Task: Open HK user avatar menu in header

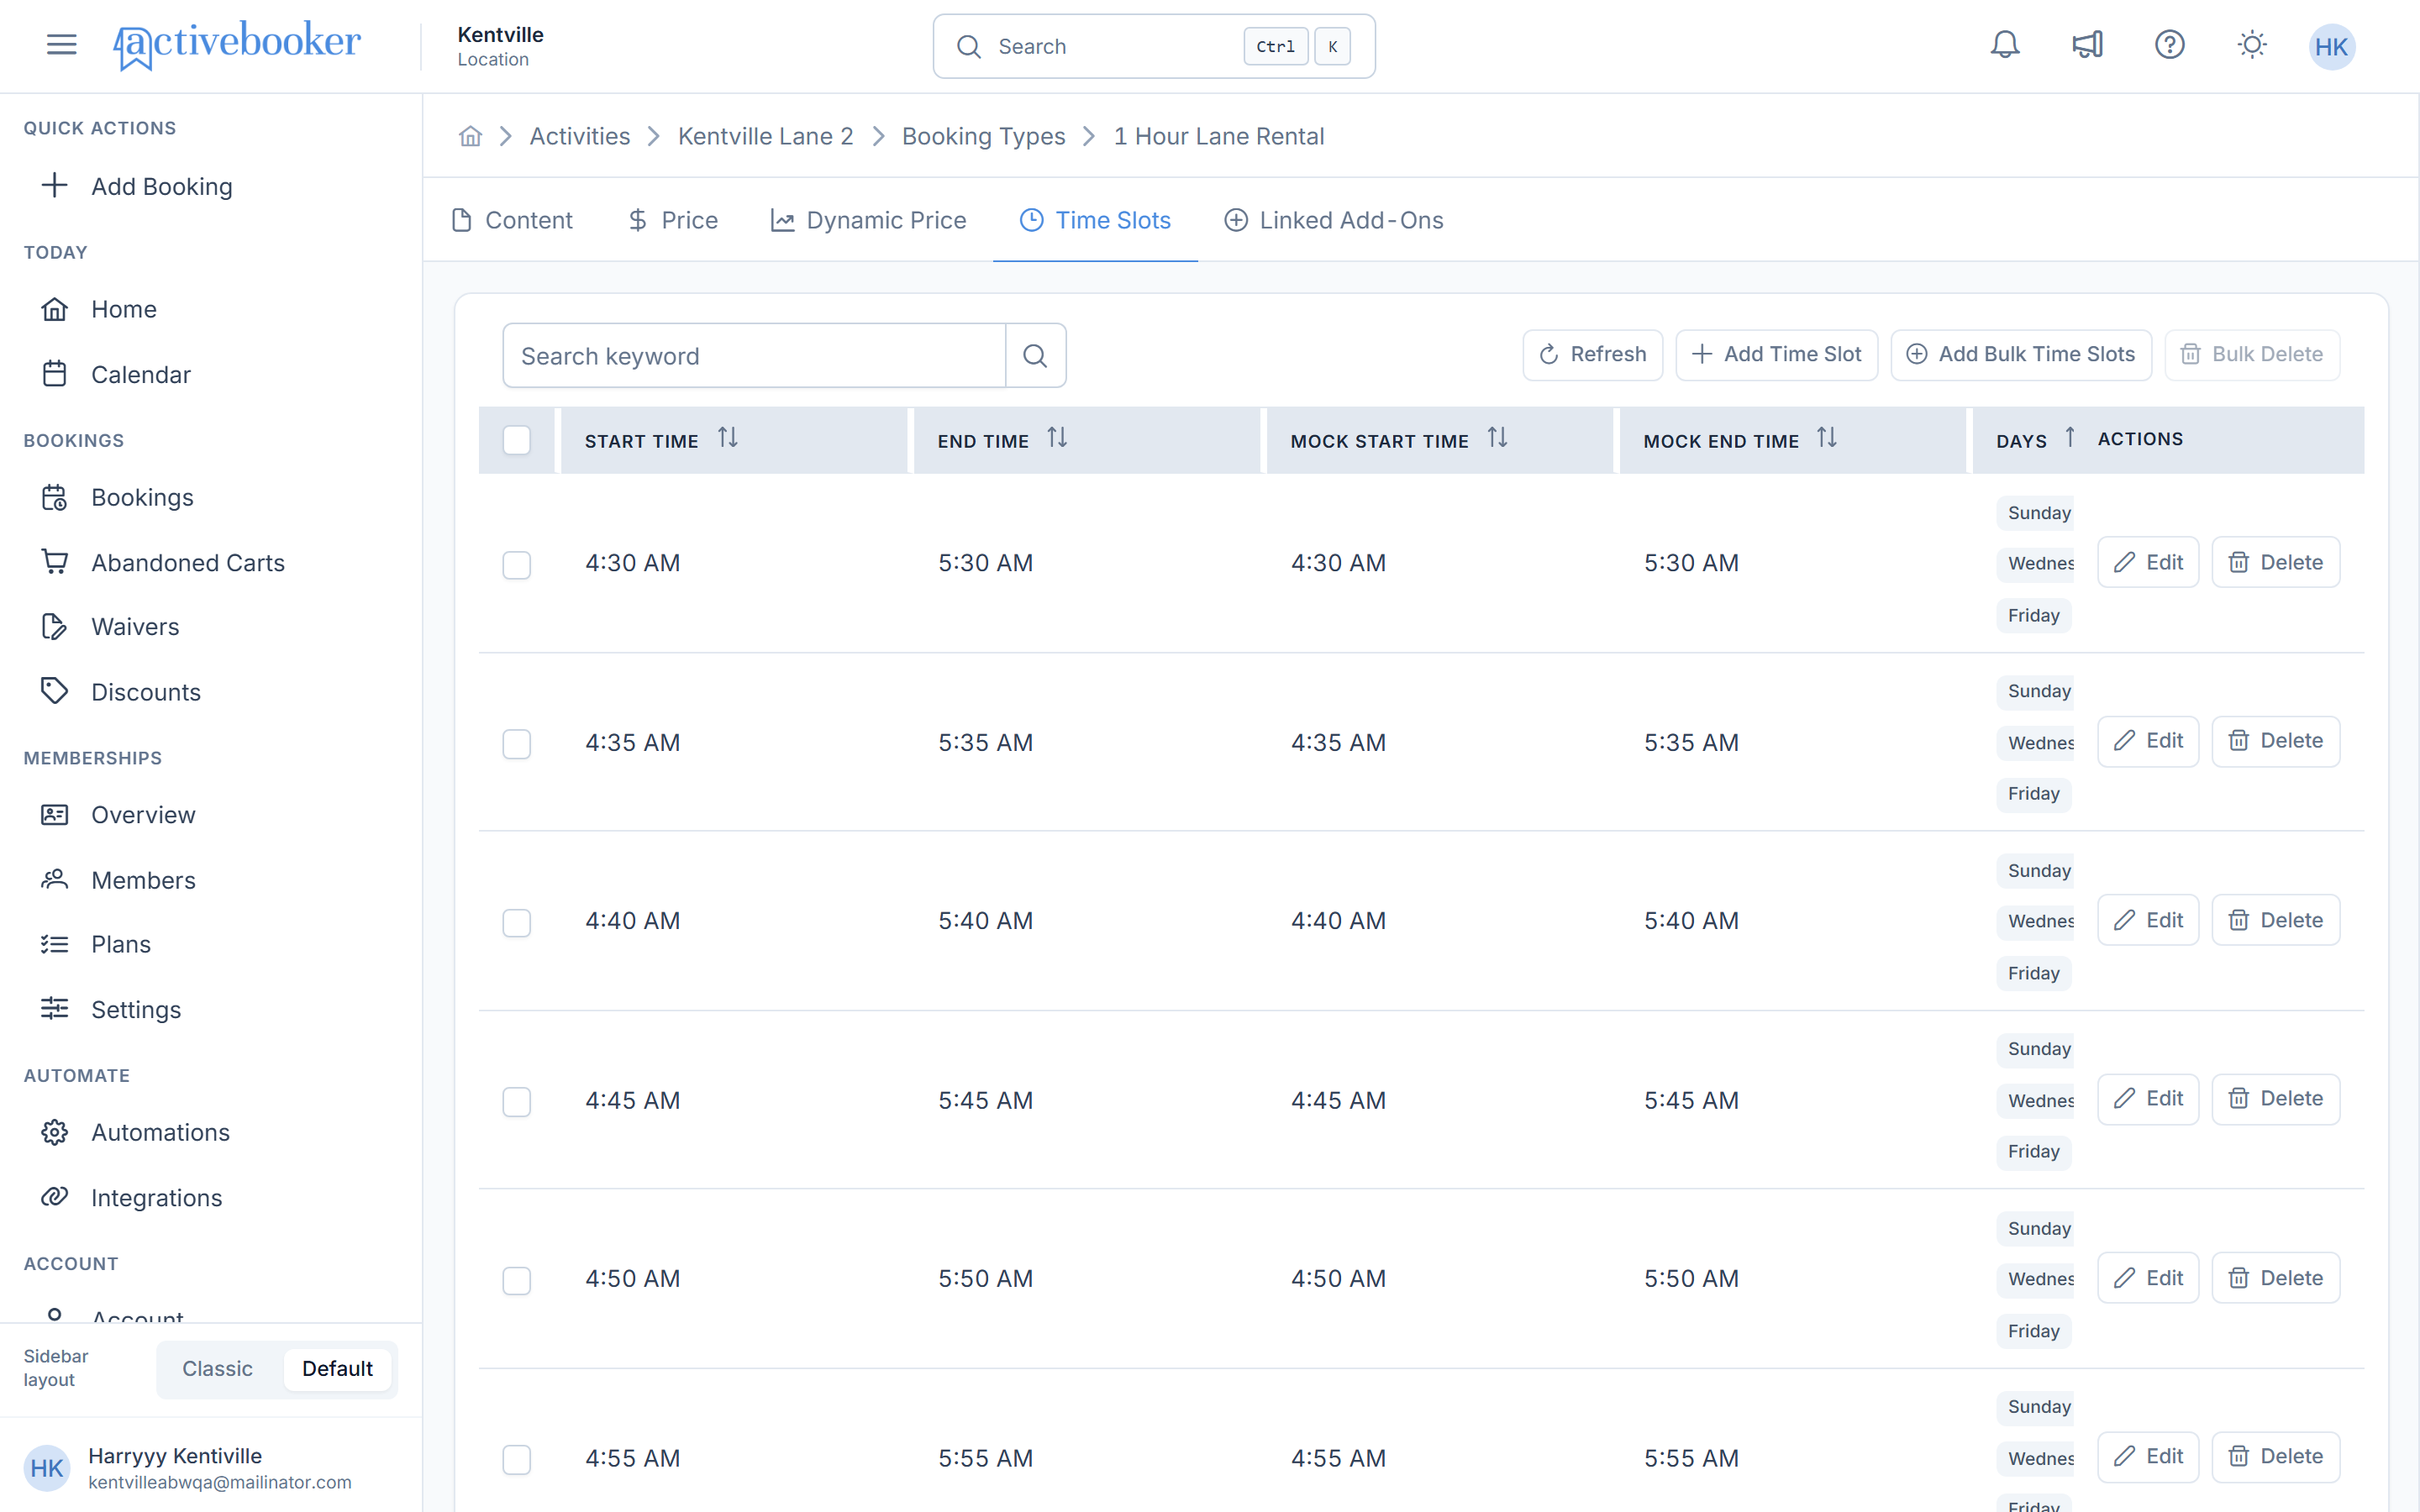Action: [2331, 46]
